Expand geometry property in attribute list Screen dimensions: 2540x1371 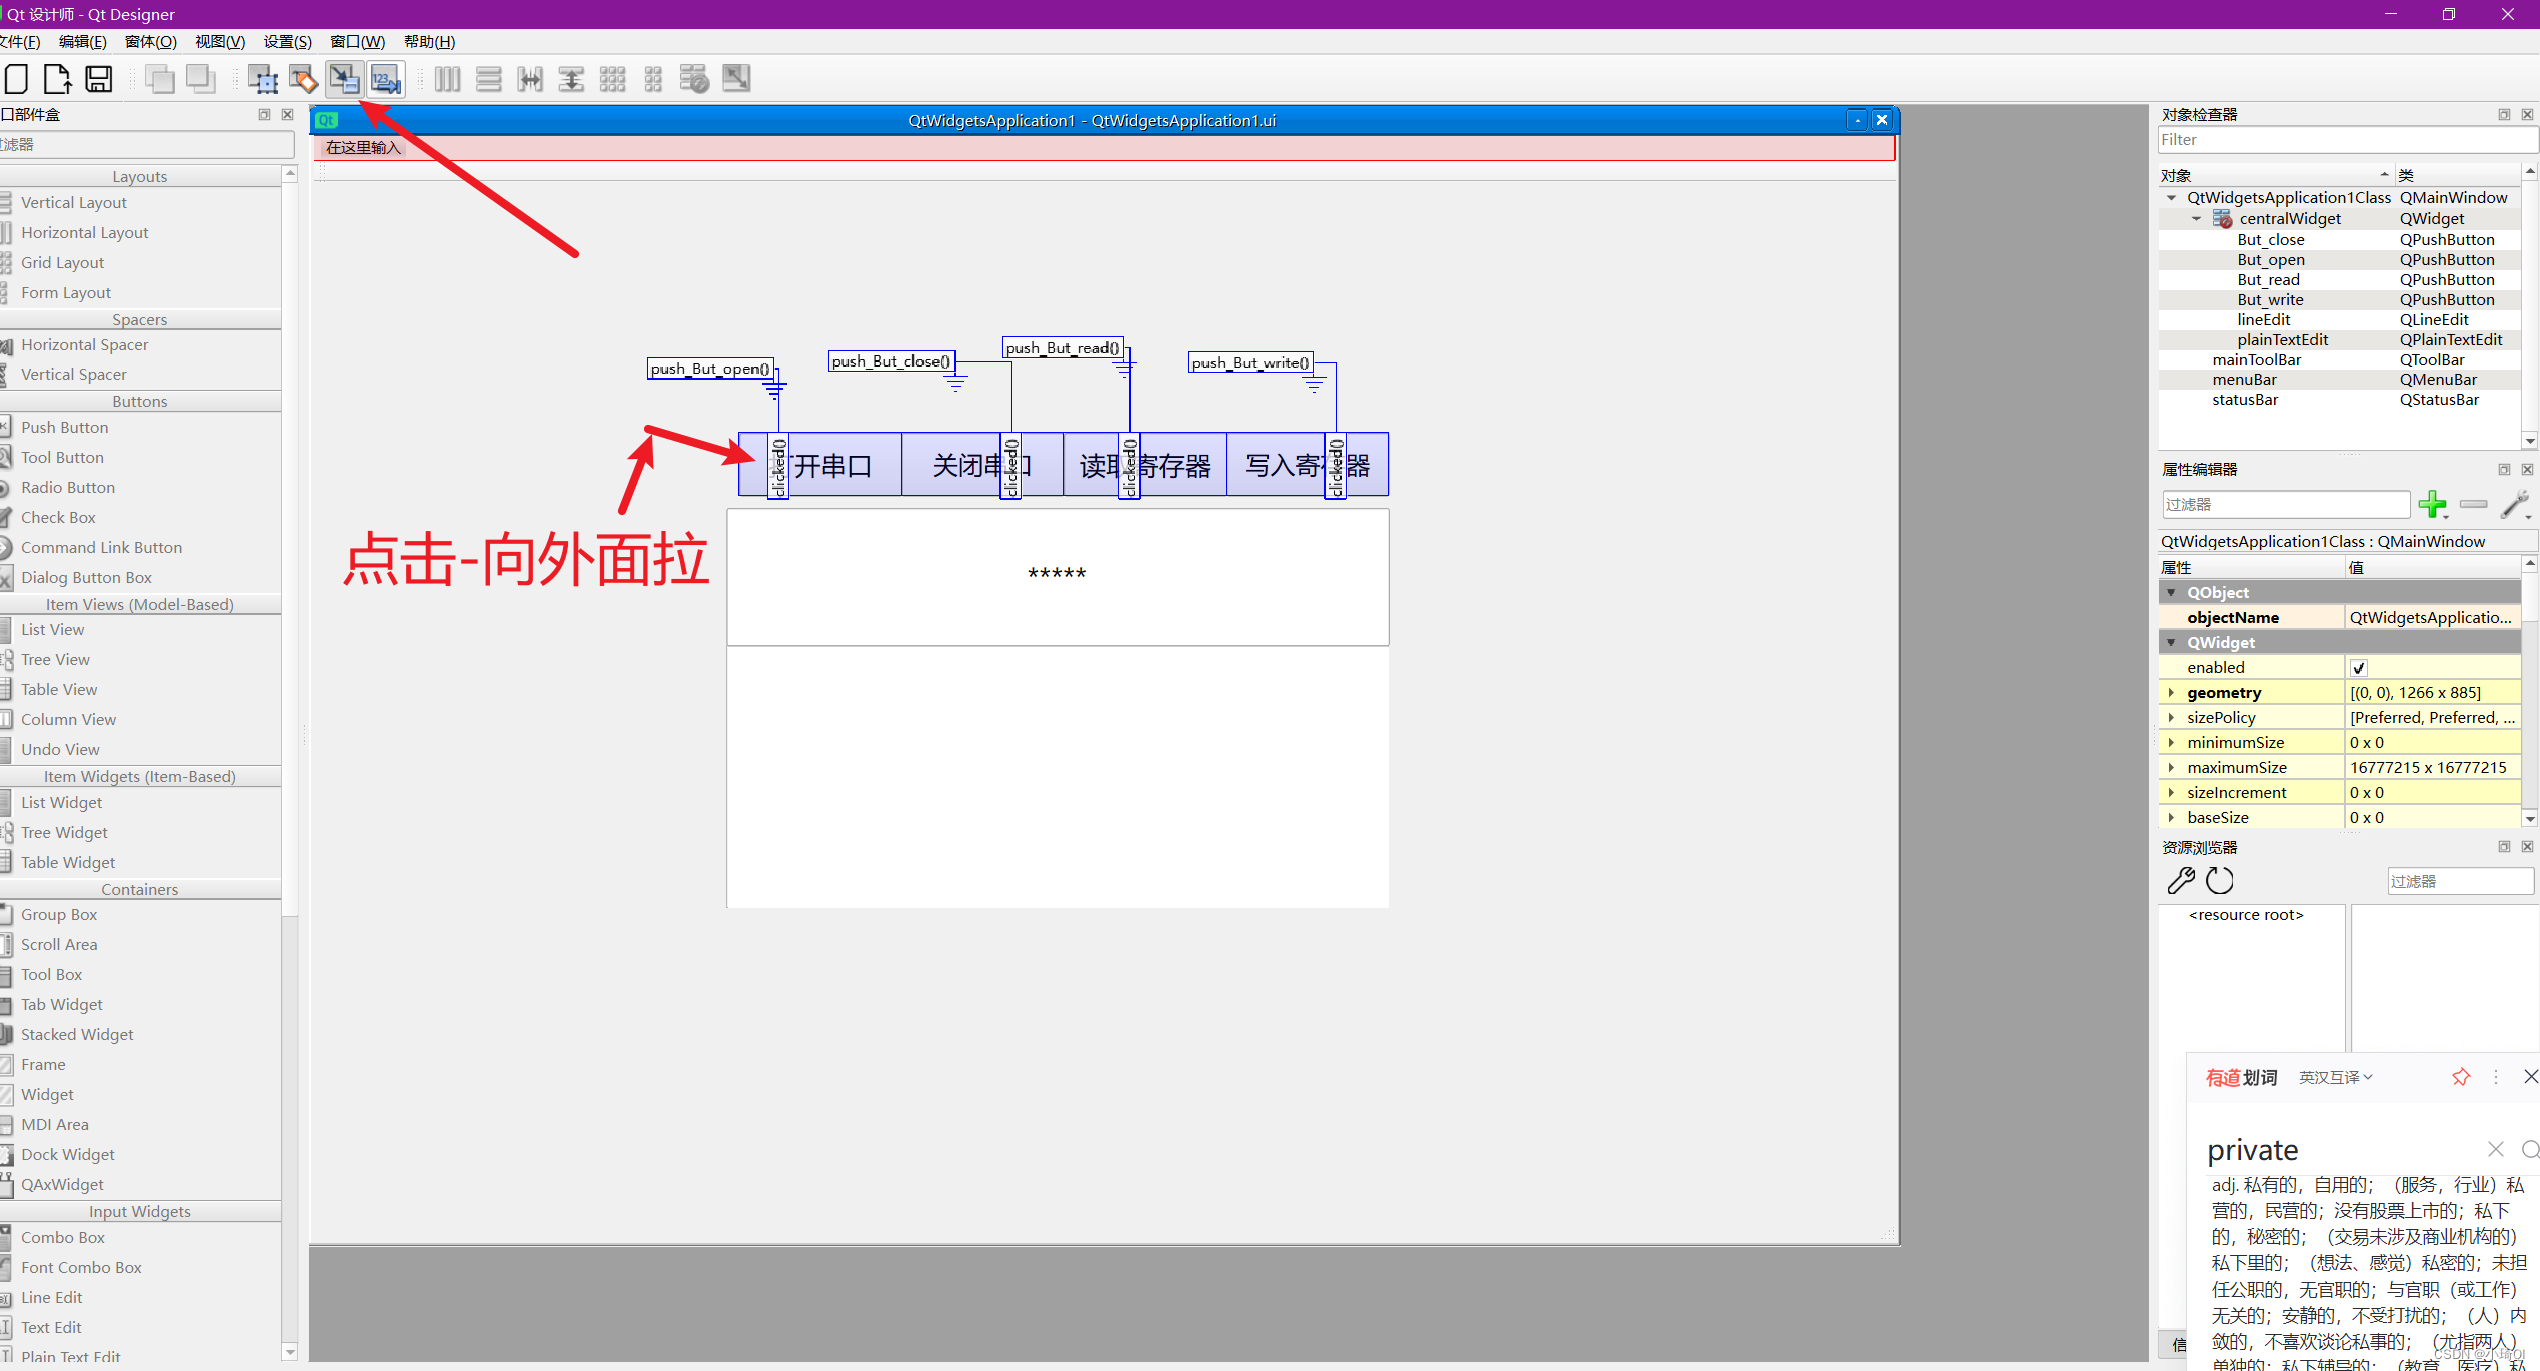pyautogui.click(x=2174, y=692)
